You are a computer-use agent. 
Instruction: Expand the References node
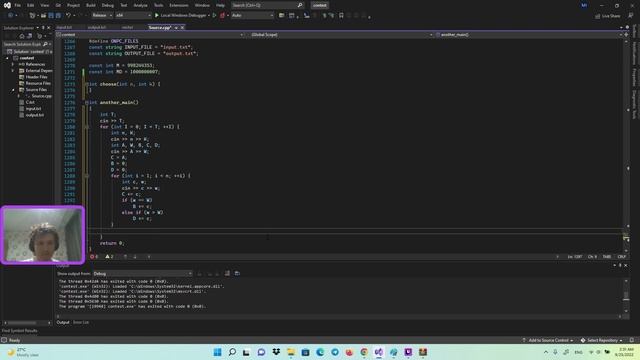click(13, 64)
